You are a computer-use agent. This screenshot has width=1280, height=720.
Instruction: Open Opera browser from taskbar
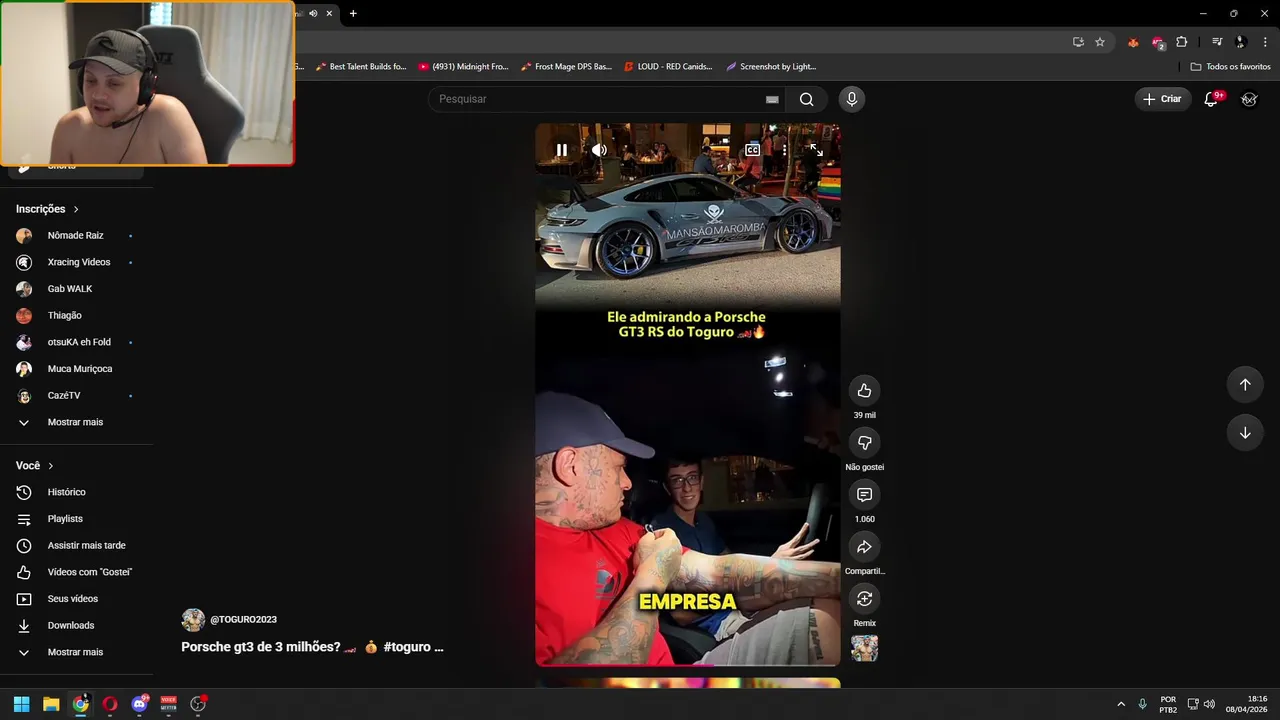tap(110, 704)
